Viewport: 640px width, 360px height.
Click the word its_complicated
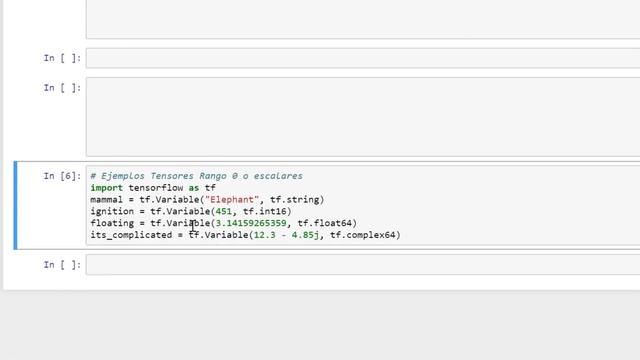(x=131, y=235)
